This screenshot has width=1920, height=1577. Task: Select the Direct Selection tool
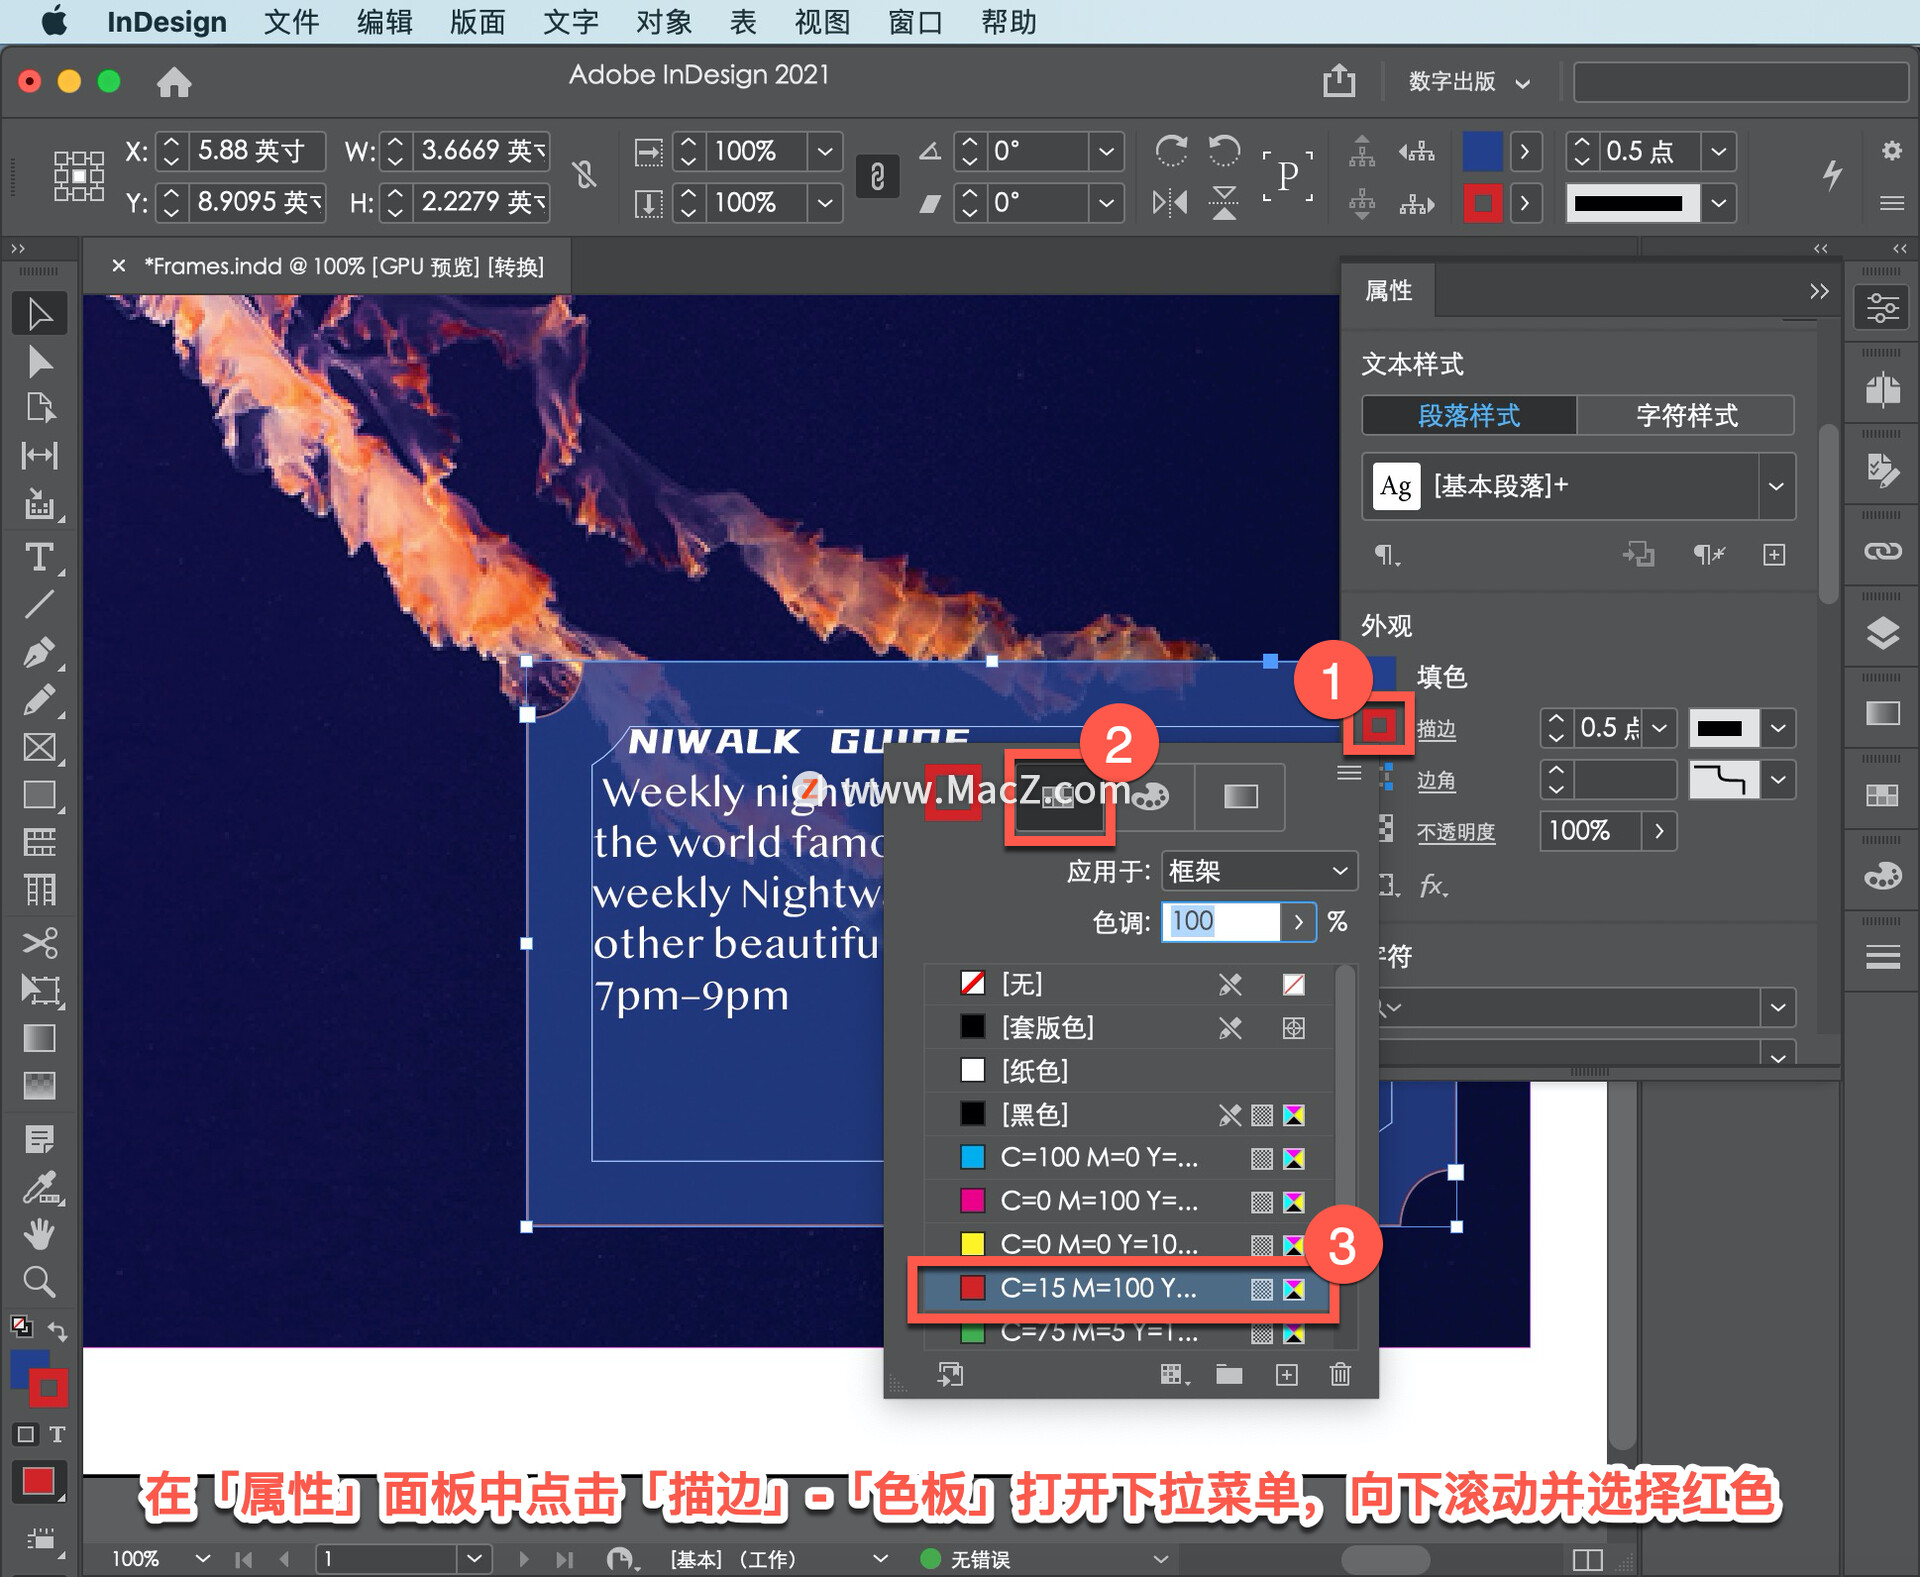click(39, 361)
